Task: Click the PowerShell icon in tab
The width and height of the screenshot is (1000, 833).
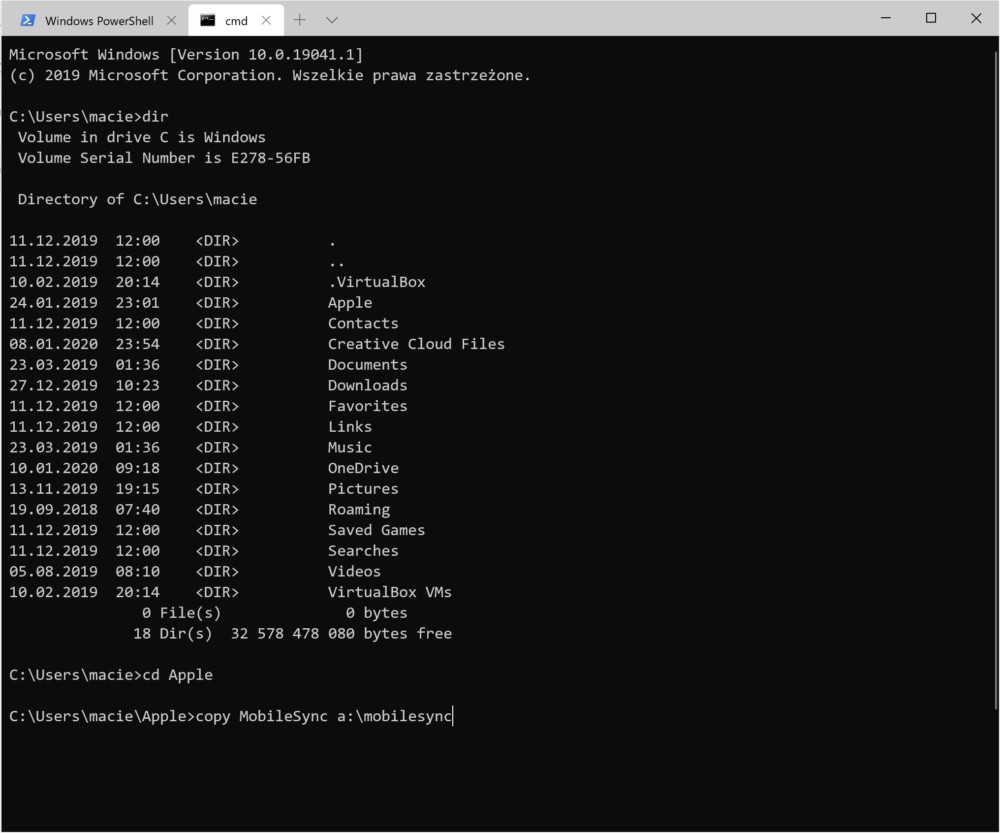Action: [x=27, y=20]
